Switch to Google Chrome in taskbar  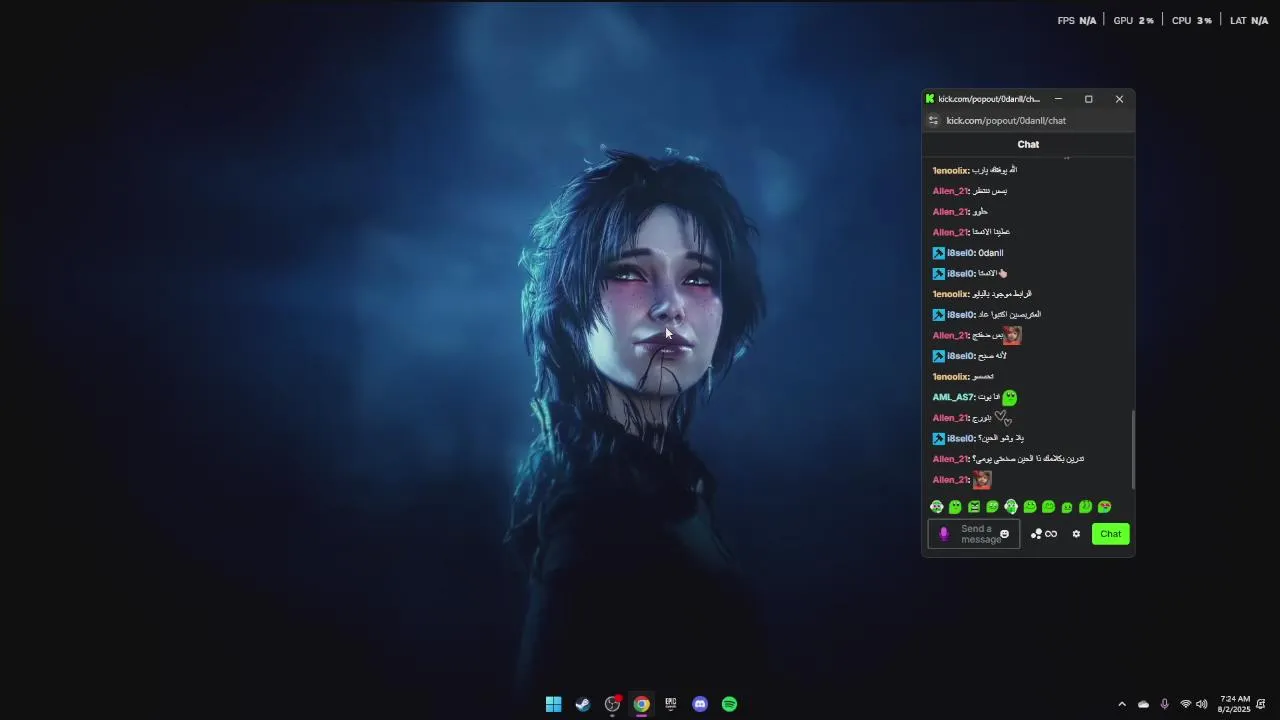641,704
